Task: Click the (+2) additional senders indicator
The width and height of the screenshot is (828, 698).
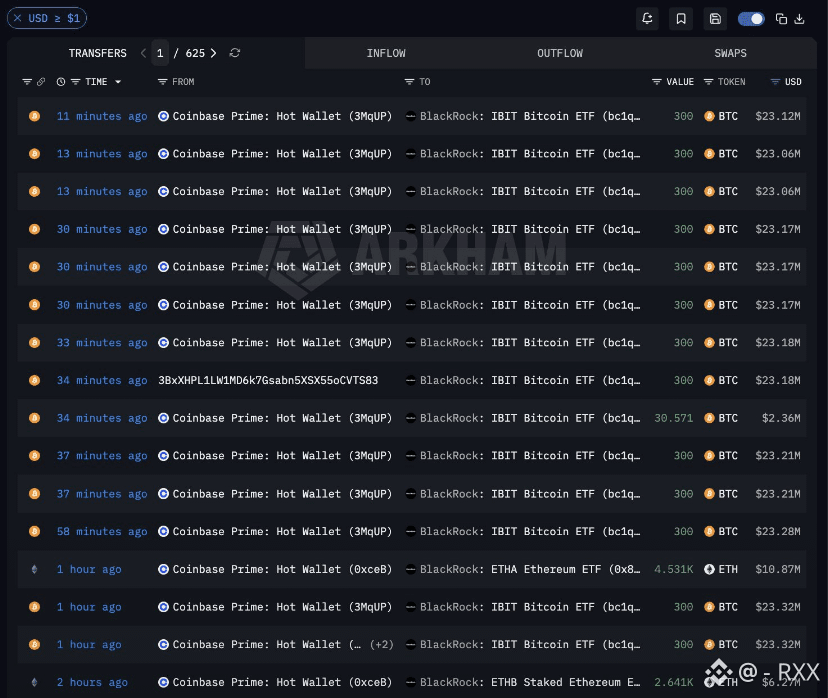Action: click(382, 645)
